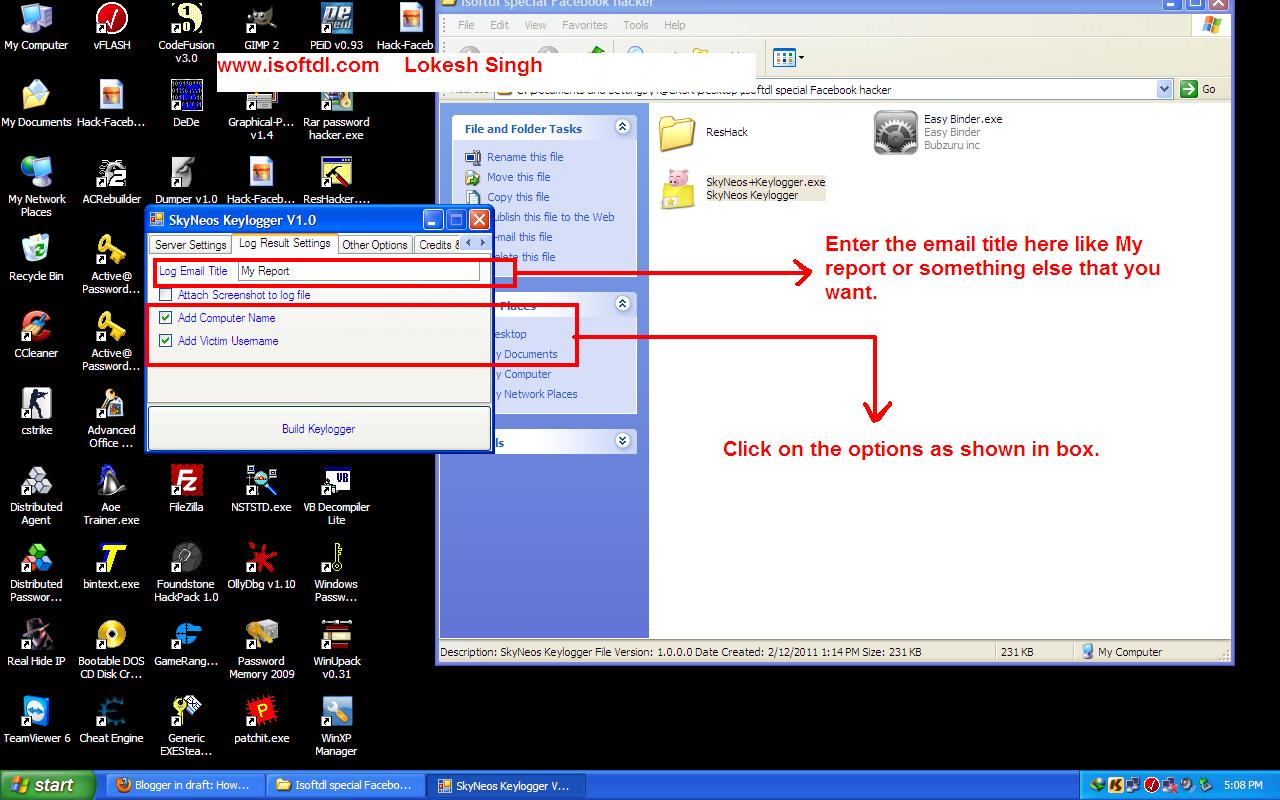The image size is (1280, 800).
Task: Open the FileZilla desktop shortcut
Action: click(x=186, y=489)
